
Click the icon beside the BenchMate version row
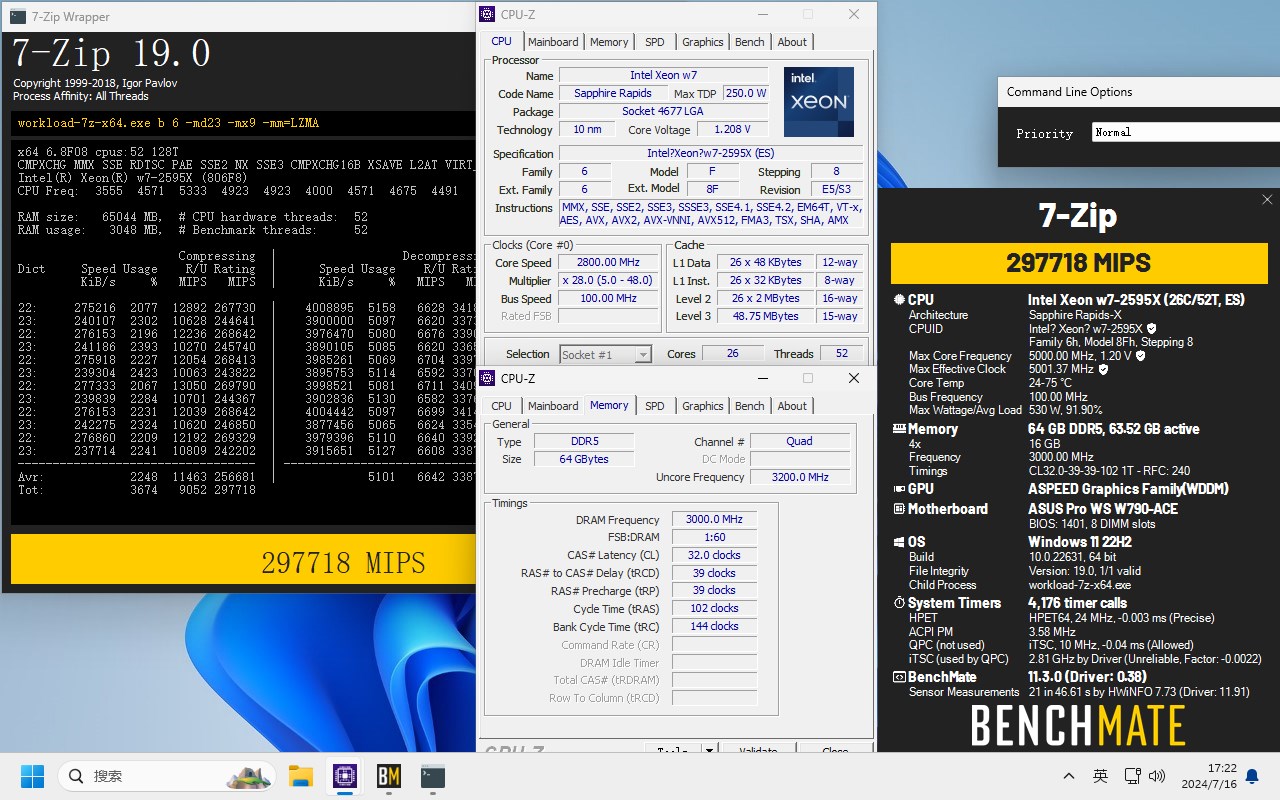[899, 677]
